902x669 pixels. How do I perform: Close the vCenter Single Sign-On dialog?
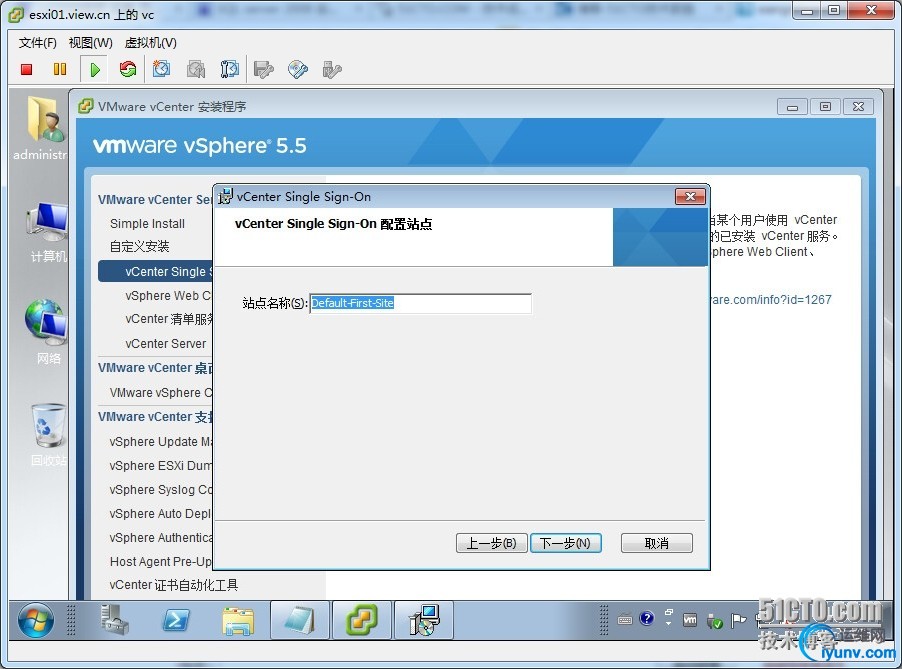tap(690, 197)
